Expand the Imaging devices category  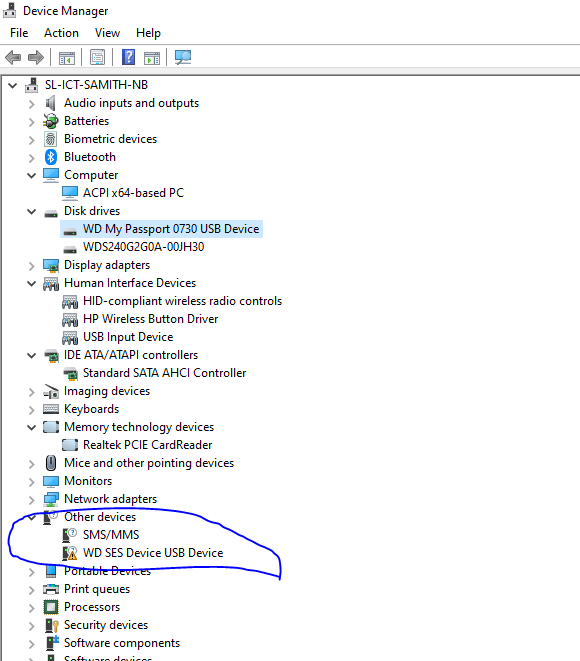click(x=32, y=392)
